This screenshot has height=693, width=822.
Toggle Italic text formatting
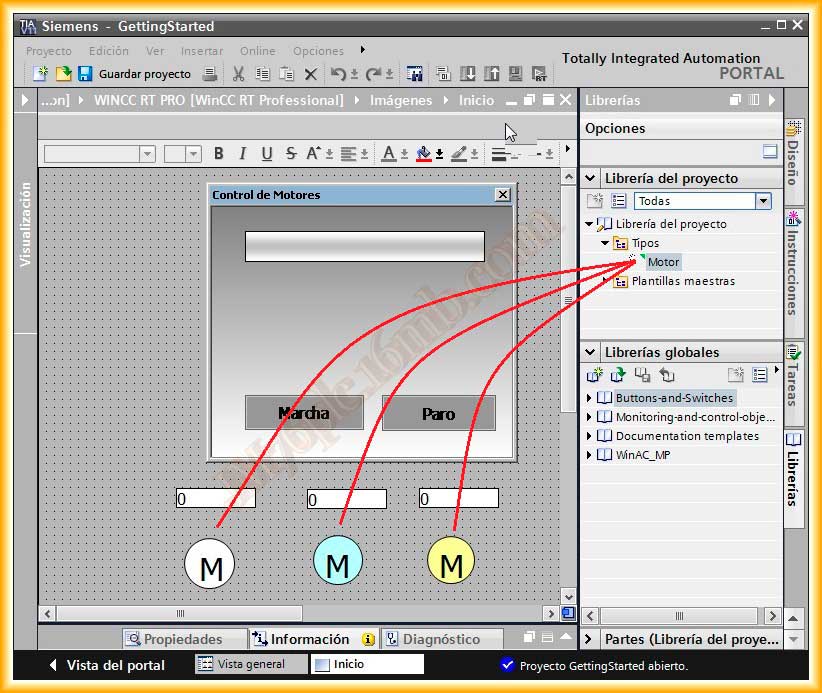coord(241,154)
